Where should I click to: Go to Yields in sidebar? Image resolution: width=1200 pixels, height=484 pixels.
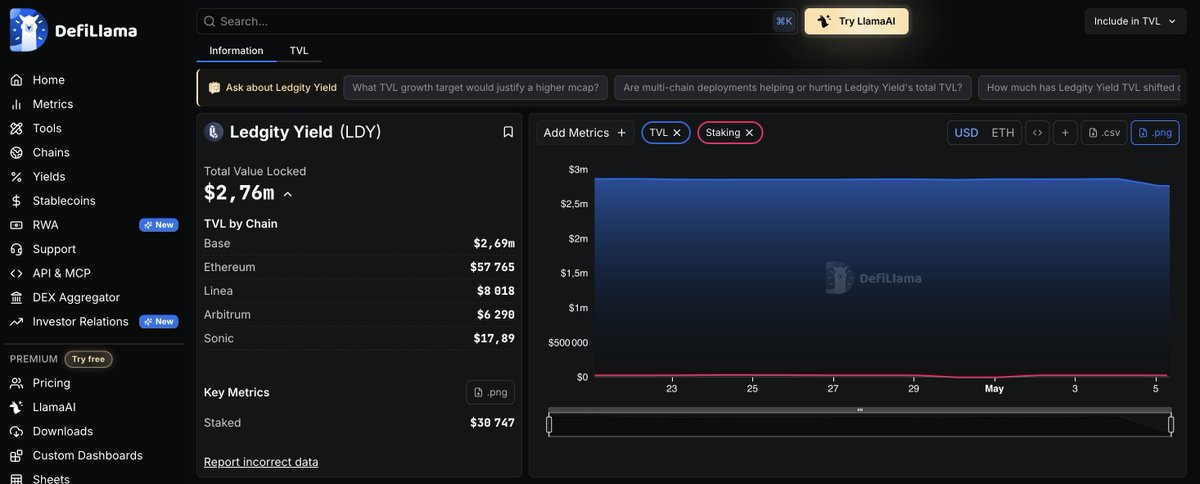point(49,177)
